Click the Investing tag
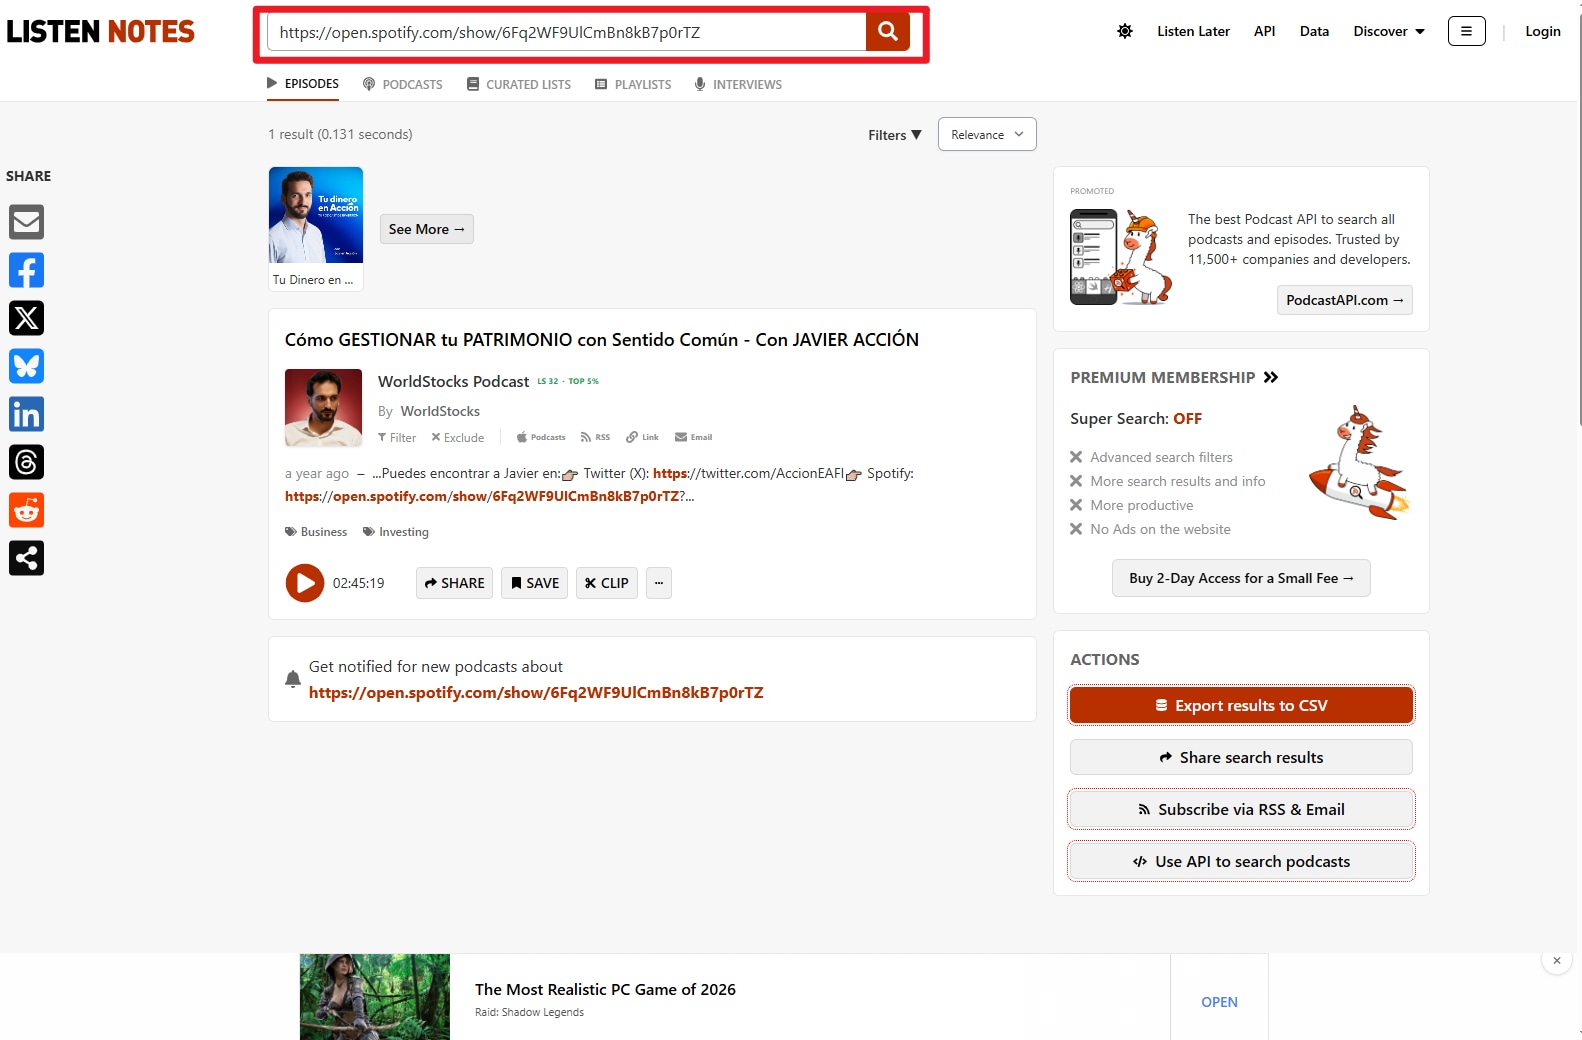This screenshot has height=1040, width=1582. pyautogui.click(x=396, y=532)
